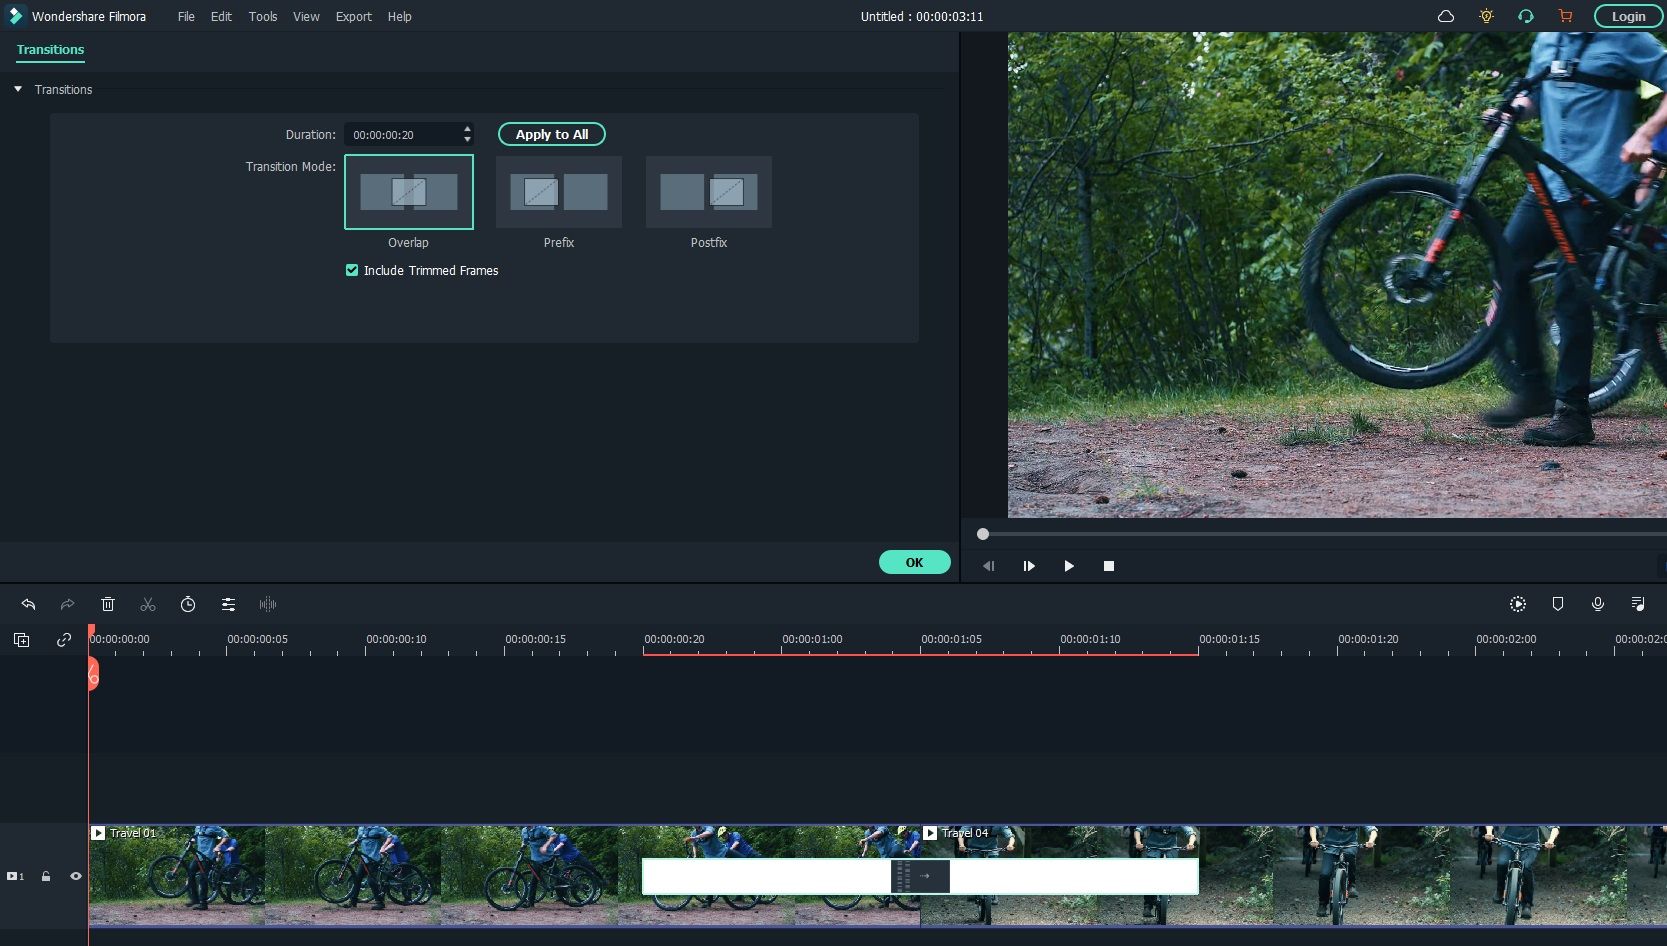Click the 00:00:02:00 ruler mark
The width and height of the screenshot is (1667, 946).
click(1506, 639)
